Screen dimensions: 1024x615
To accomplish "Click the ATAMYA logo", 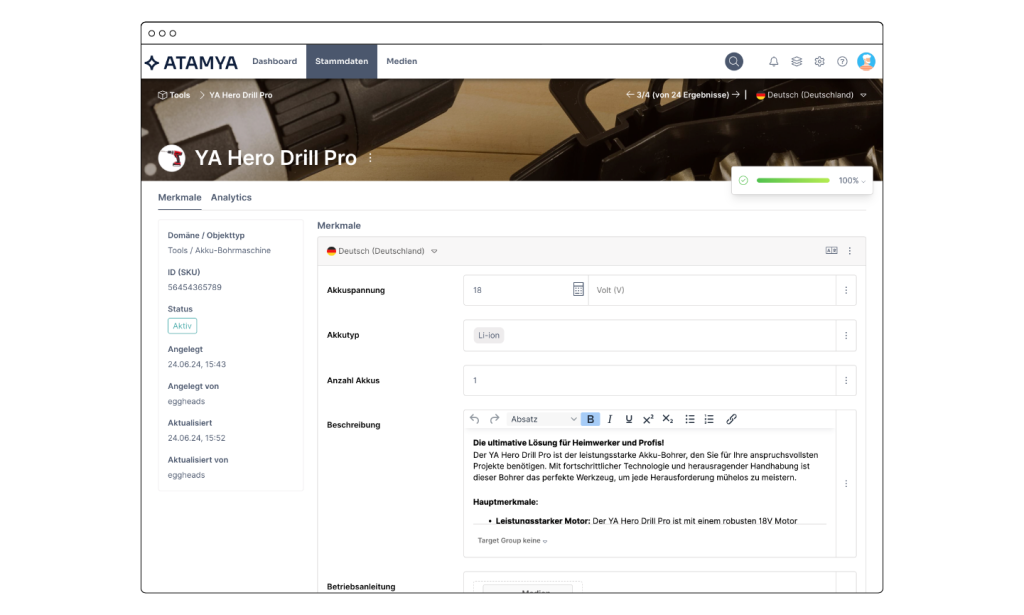I will [191, 62].
